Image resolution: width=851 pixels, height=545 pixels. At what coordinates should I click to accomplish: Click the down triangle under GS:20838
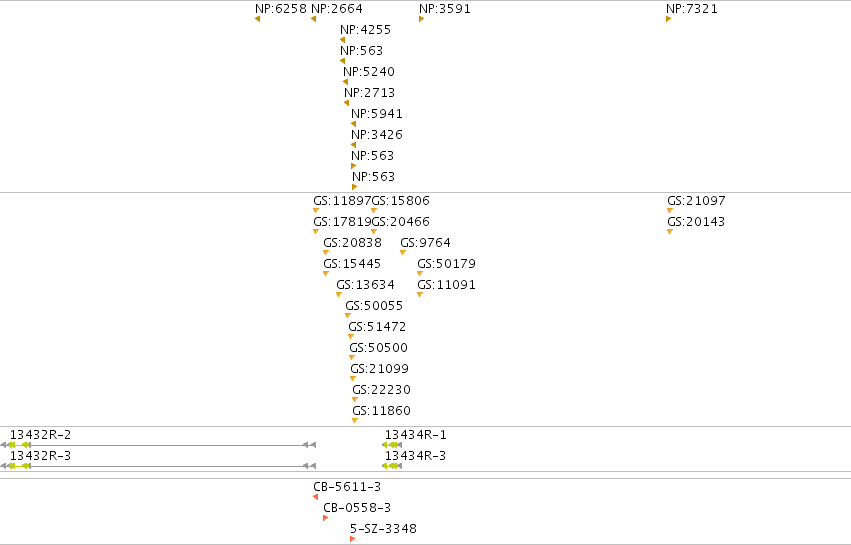[x=326, y=252]
